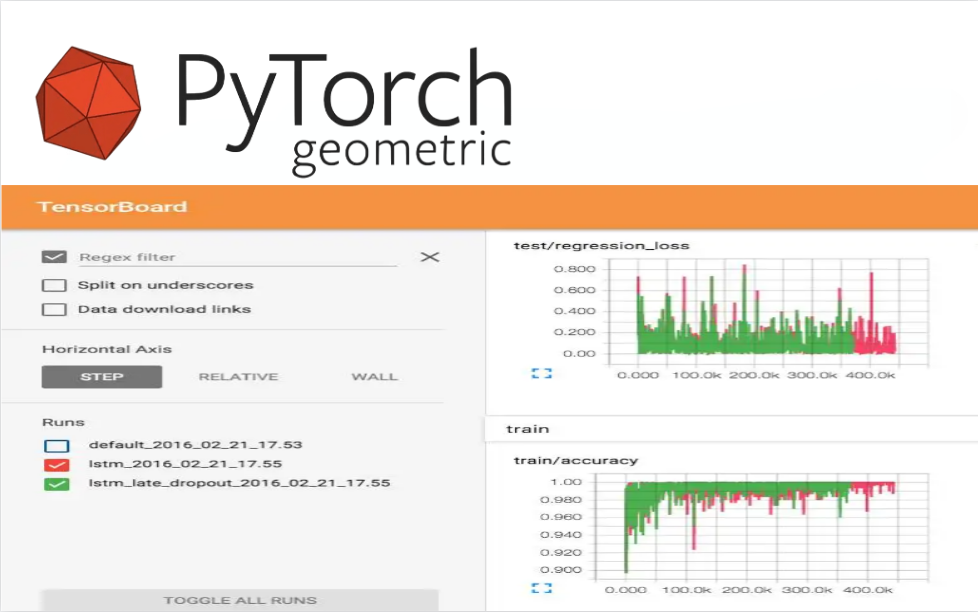Click the TensorBoard title in the orange bar
This screenshot has width=978, height=612.
click(112, 206)
